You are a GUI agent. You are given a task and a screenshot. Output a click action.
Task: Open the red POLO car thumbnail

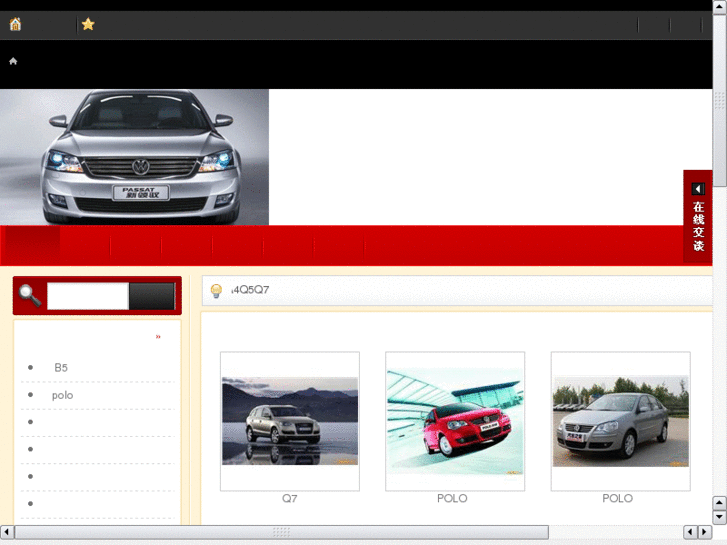(455, 421)
